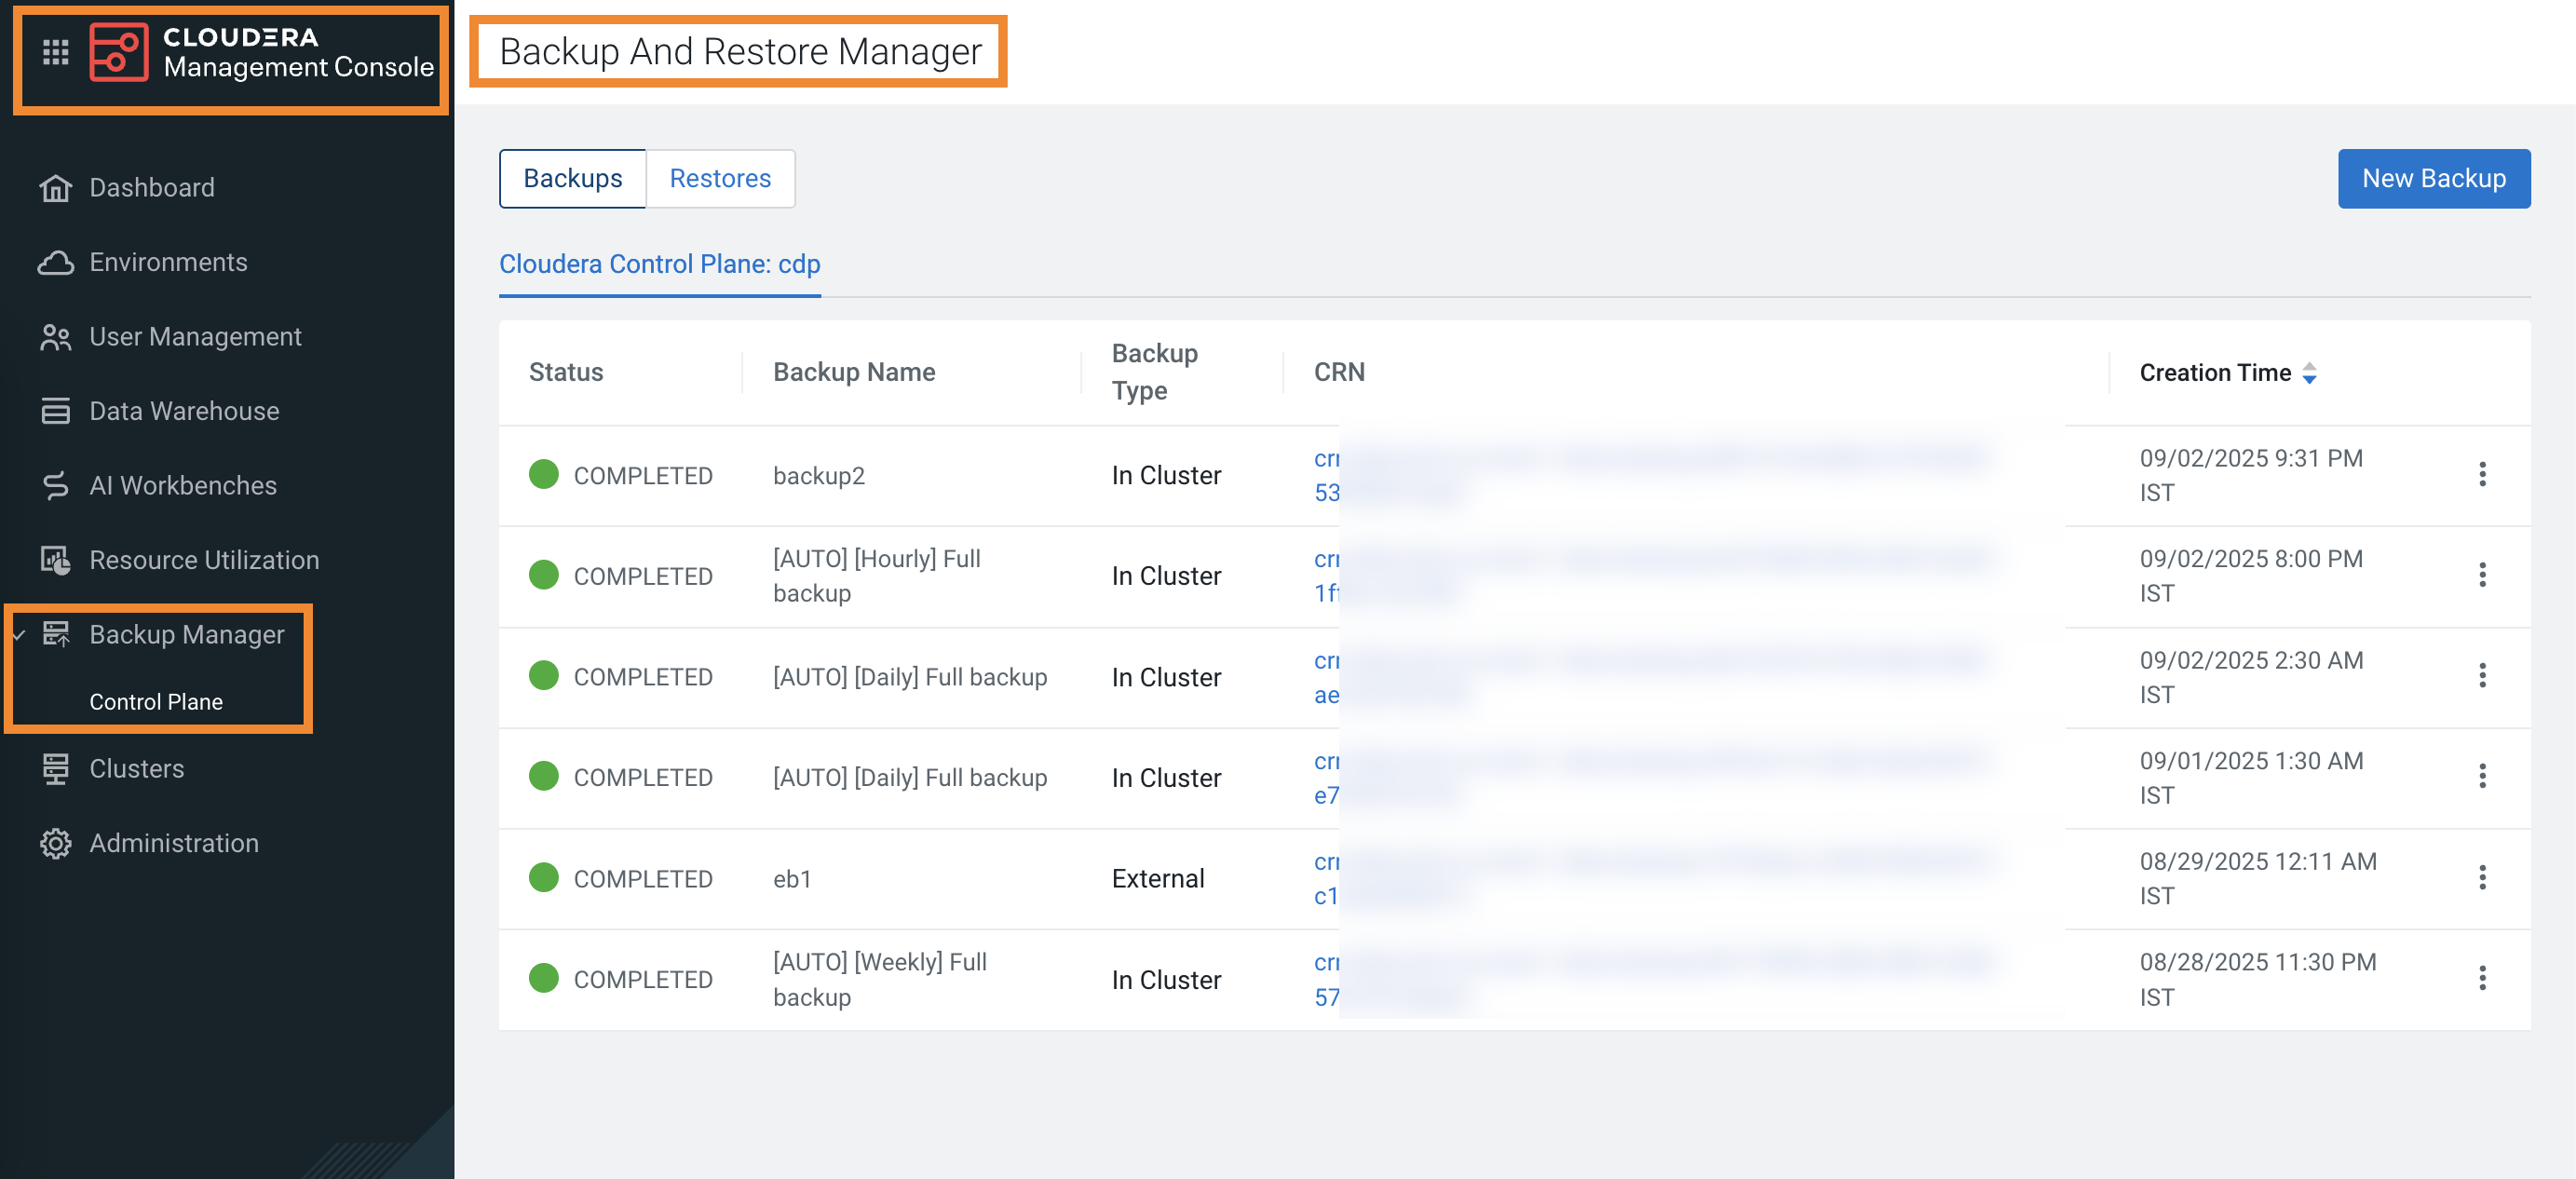Open the actions menu for backup2

[2484, 474]
